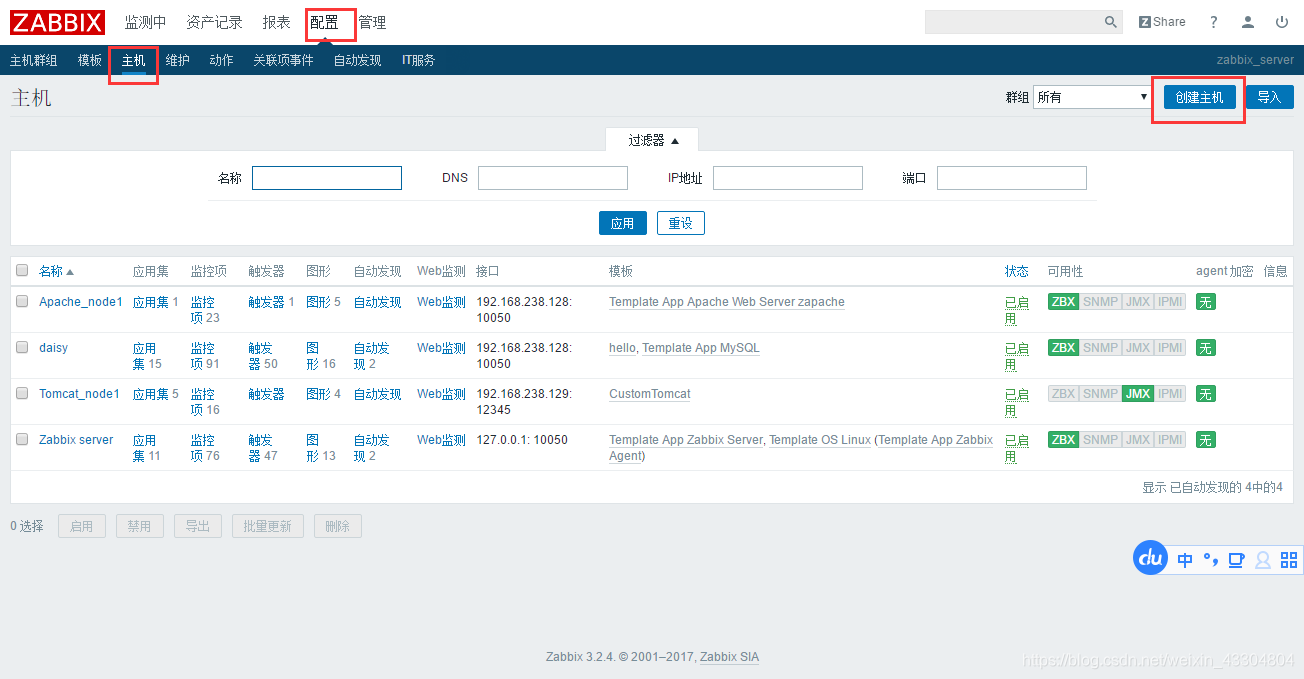The width and height of the screenshot is (1304, 679).
Task: Open the CustomTomcat template link
Action: point(650,394)
